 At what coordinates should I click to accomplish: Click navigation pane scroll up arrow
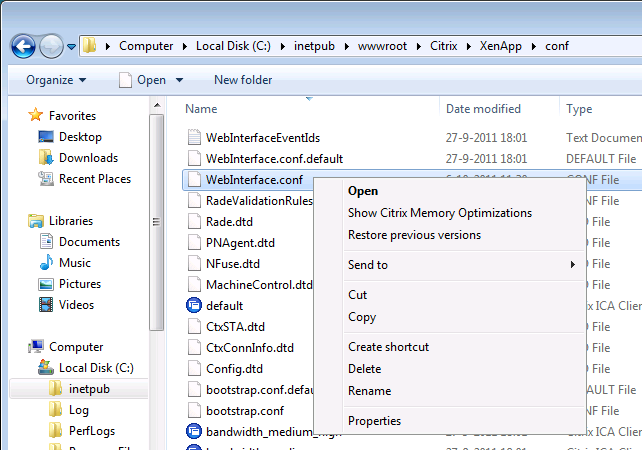(x=157, y=105)
